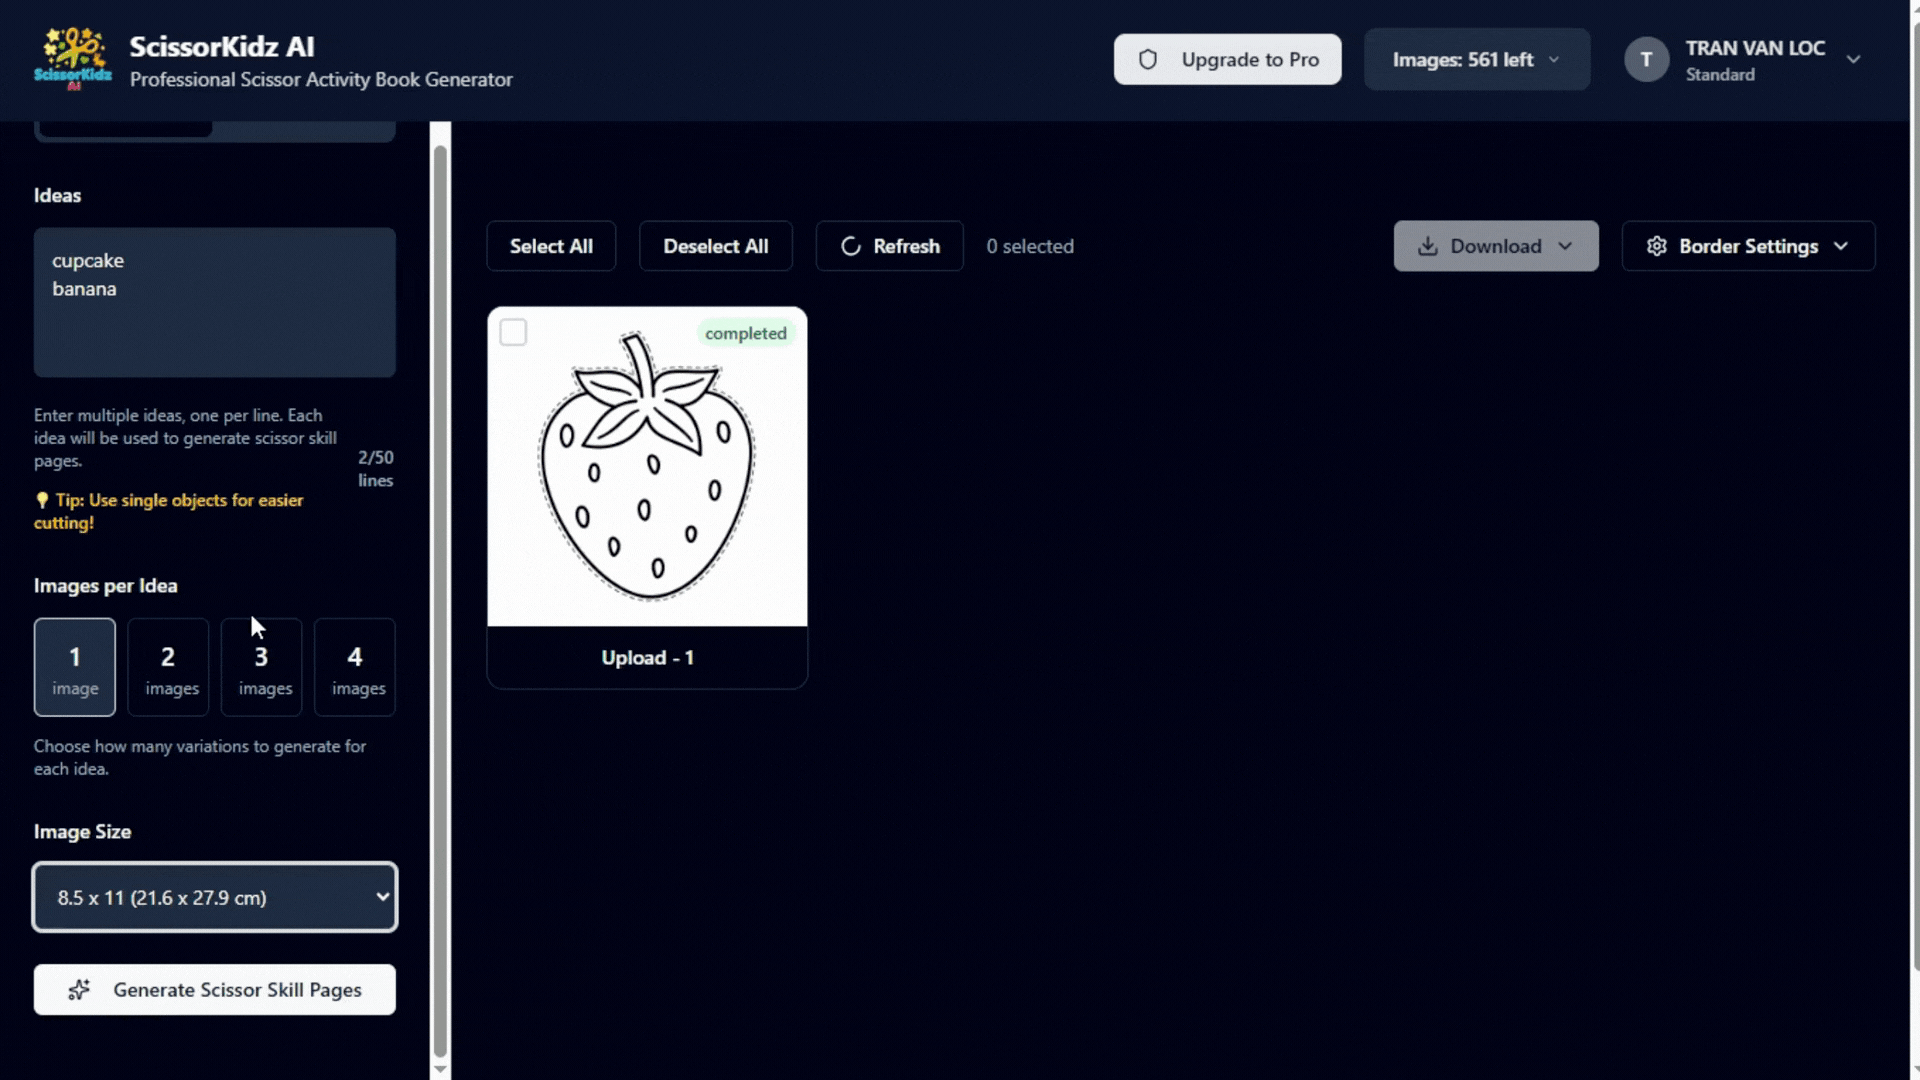1920x1080 pixels.
Task: Click the sidebar vertical scrollbar
Action: (440, 600)
